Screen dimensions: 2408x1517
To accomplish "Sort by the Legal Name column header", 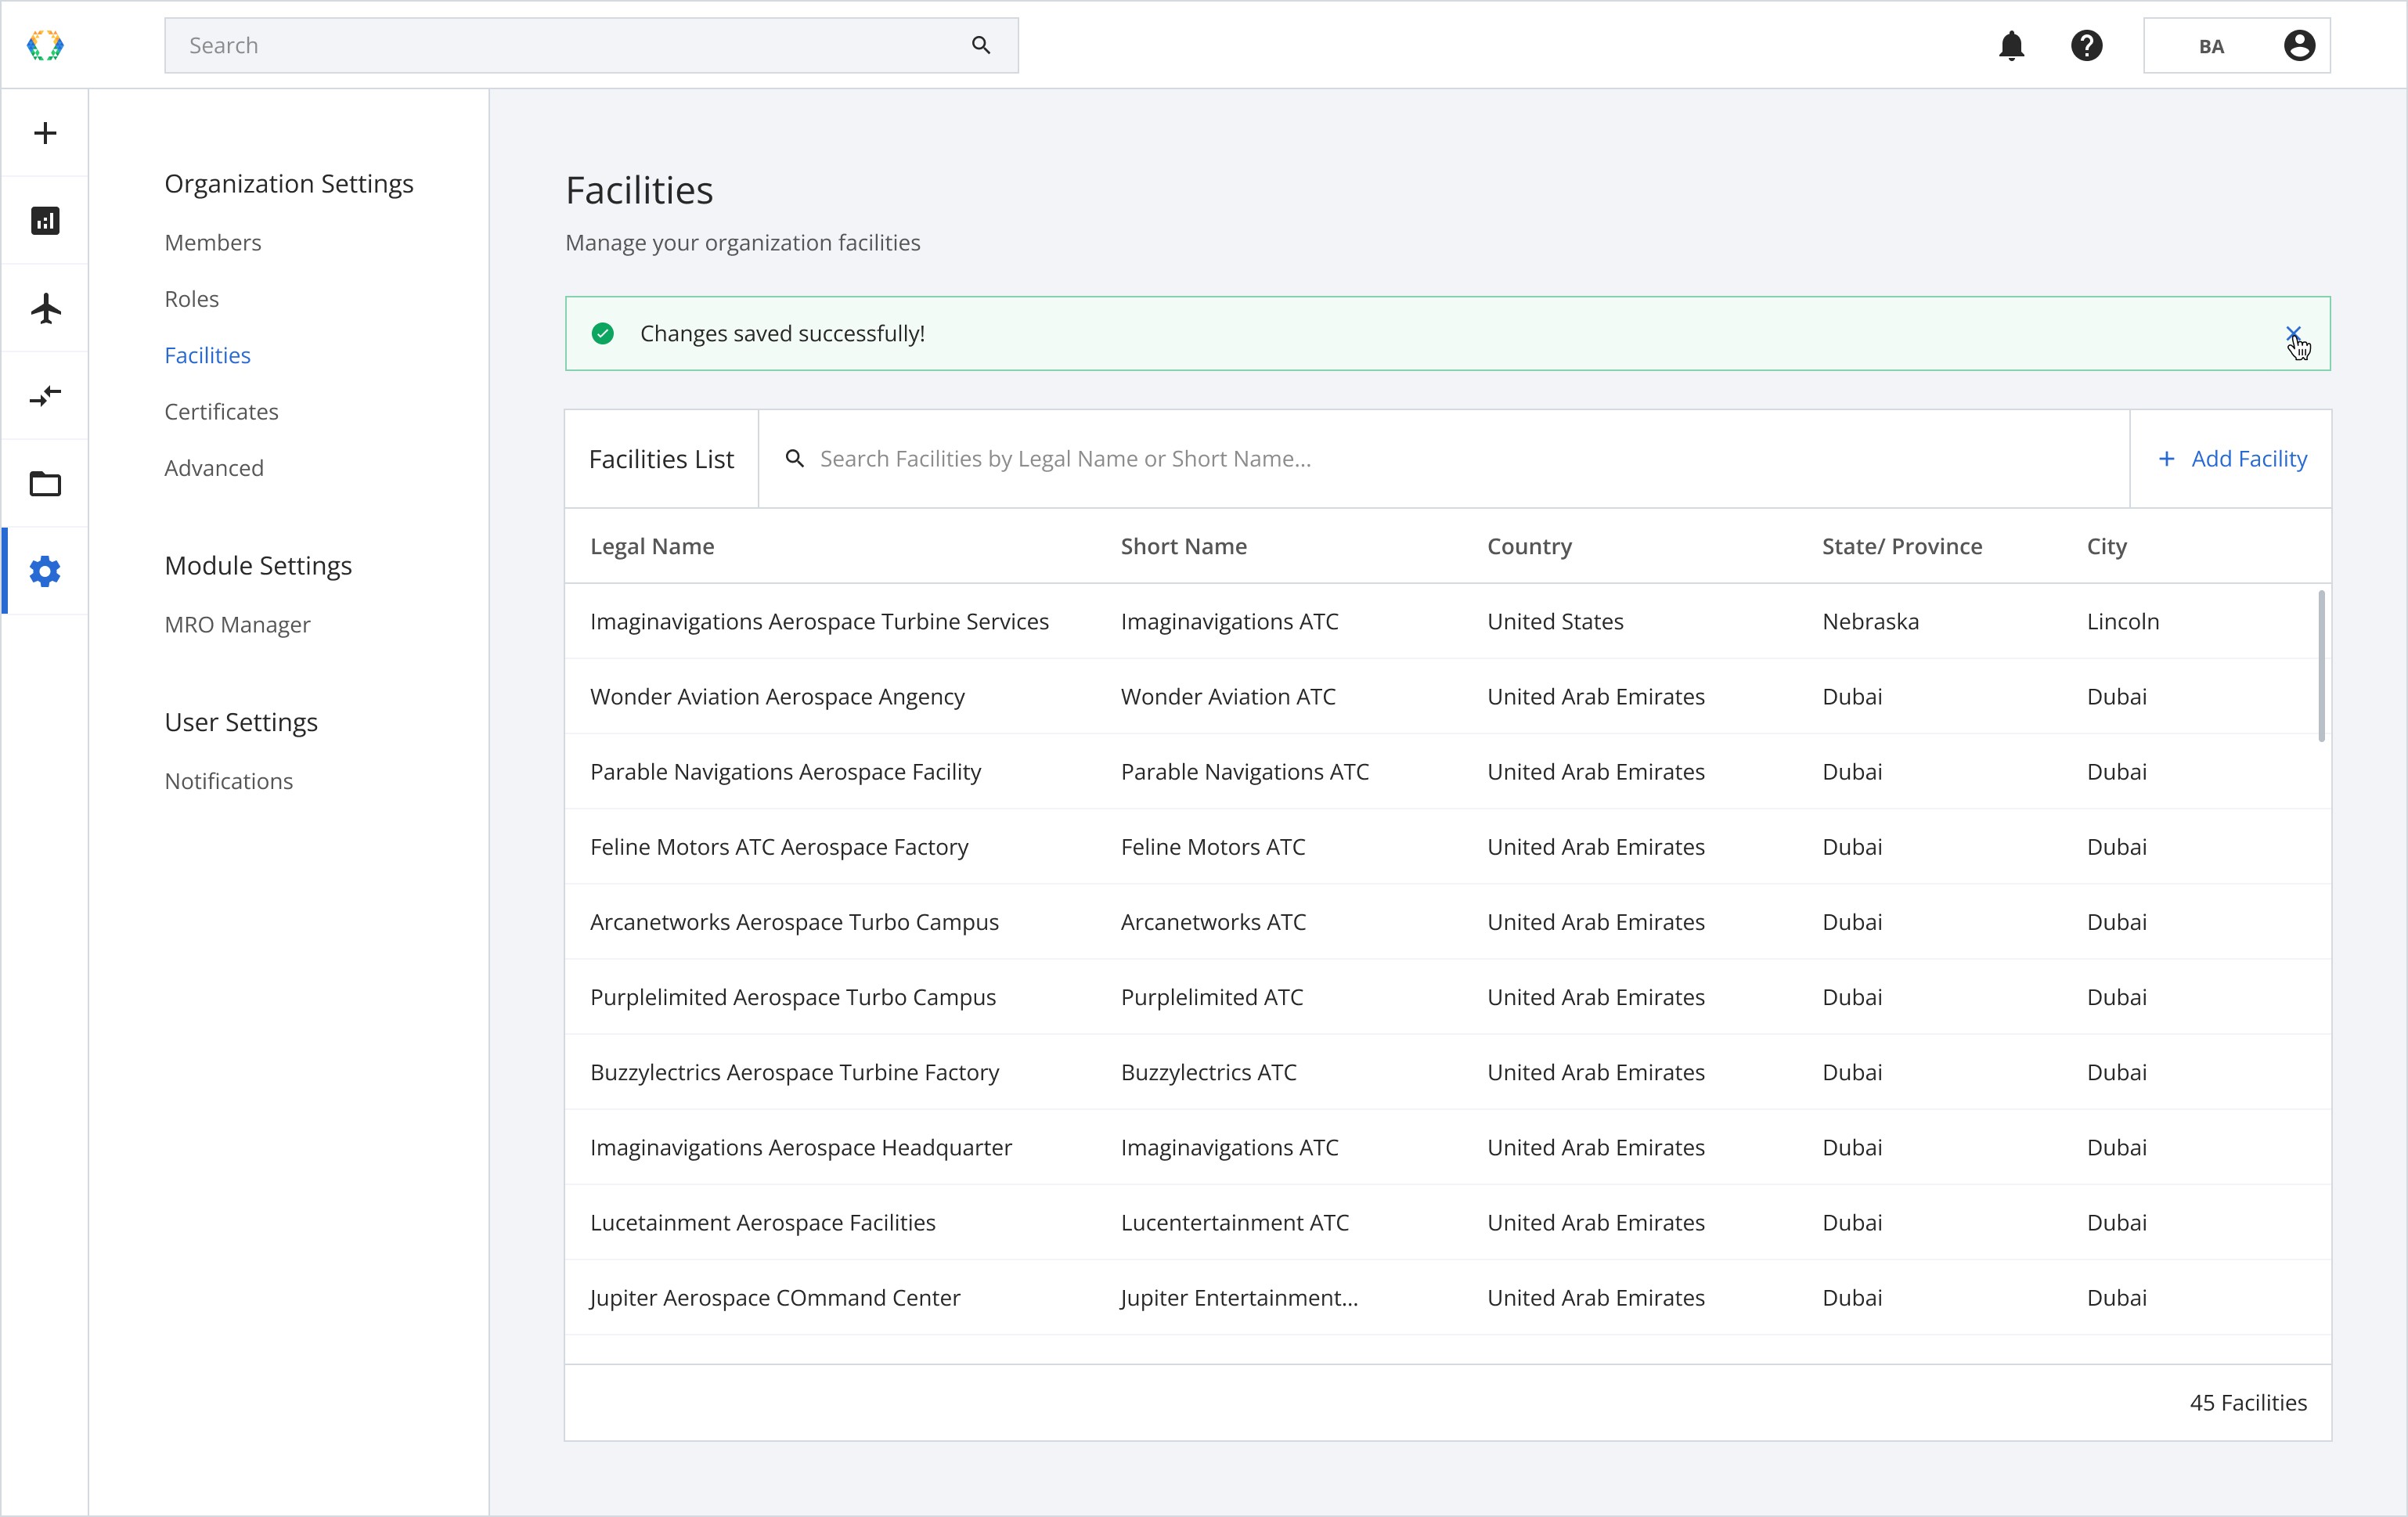I will coord(652,546).
